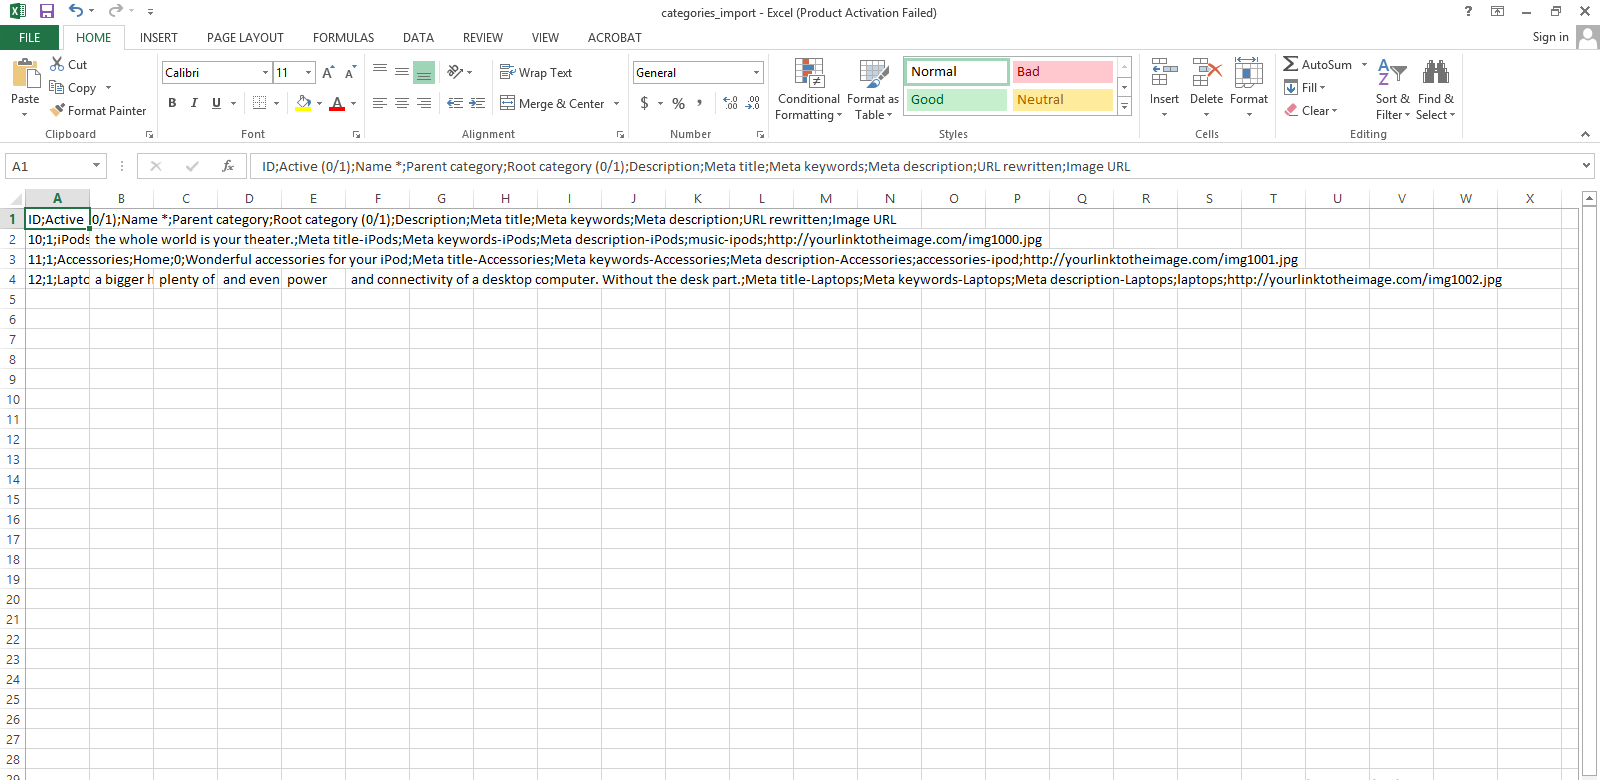Click the Save icon in quick access toolbar
Image resolution: width=1600 pixels, height=780 pixels.
(46, 11)
